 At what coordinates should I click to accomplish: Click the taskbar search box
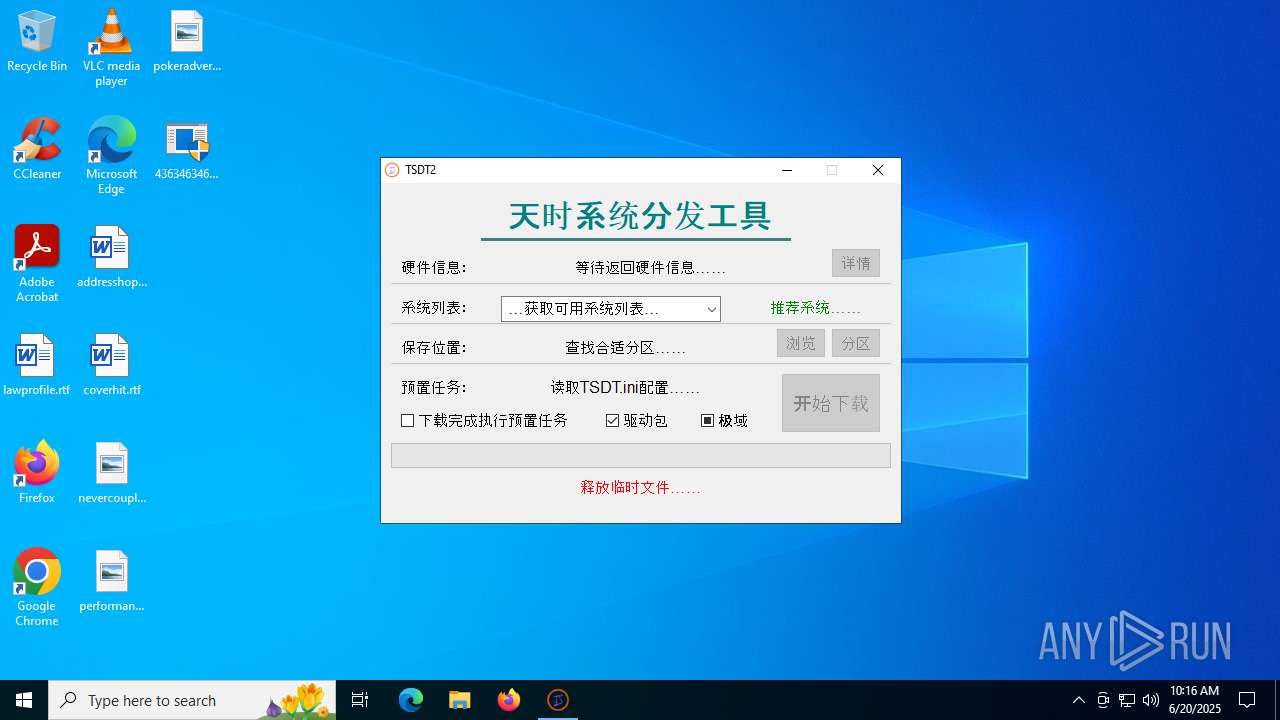click(x=192, y=700)
